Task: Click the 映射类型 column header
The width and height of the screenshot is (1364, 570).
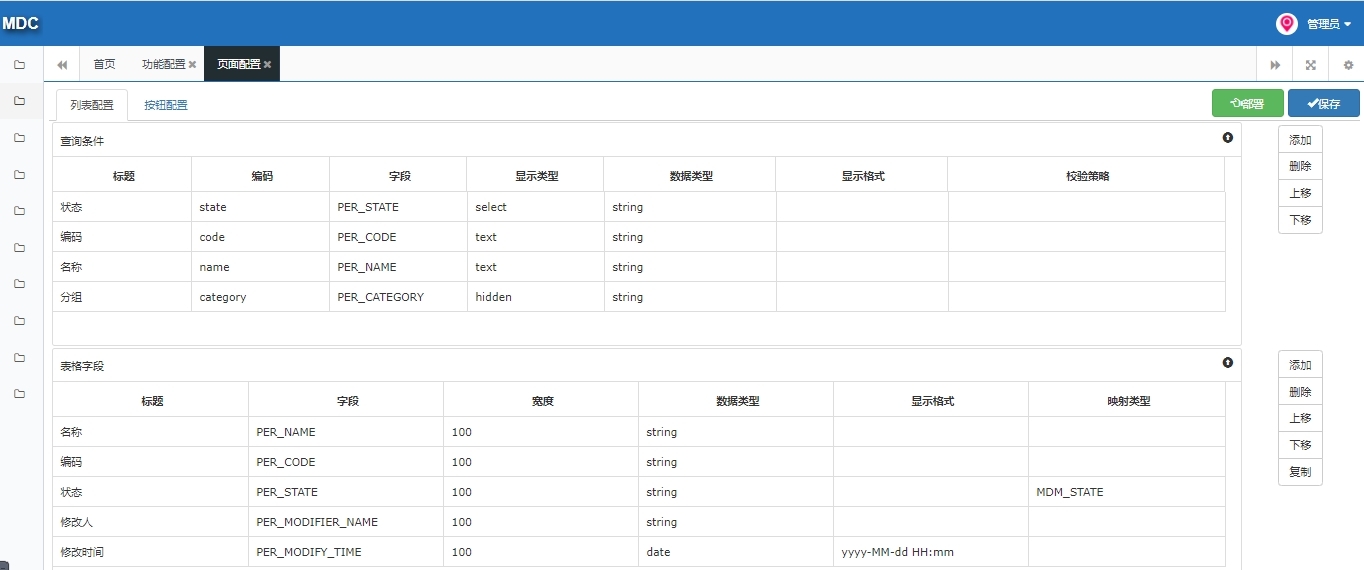Action: click(x=1128, y=400)
